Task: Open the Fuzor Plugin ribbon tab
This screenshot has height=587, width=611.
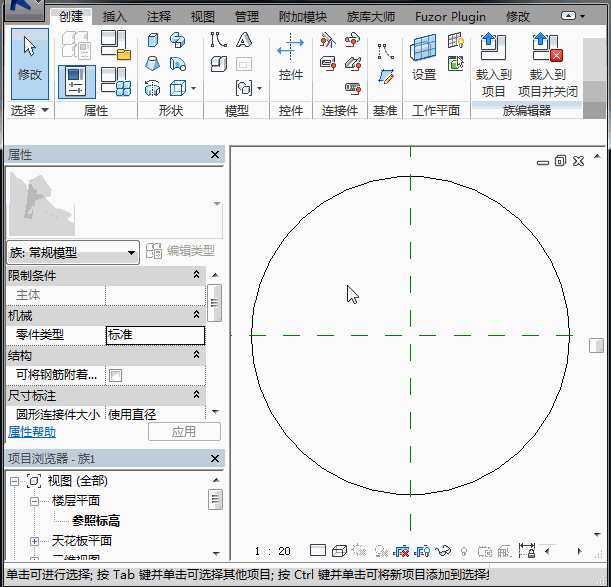Action: pos(450,17)
